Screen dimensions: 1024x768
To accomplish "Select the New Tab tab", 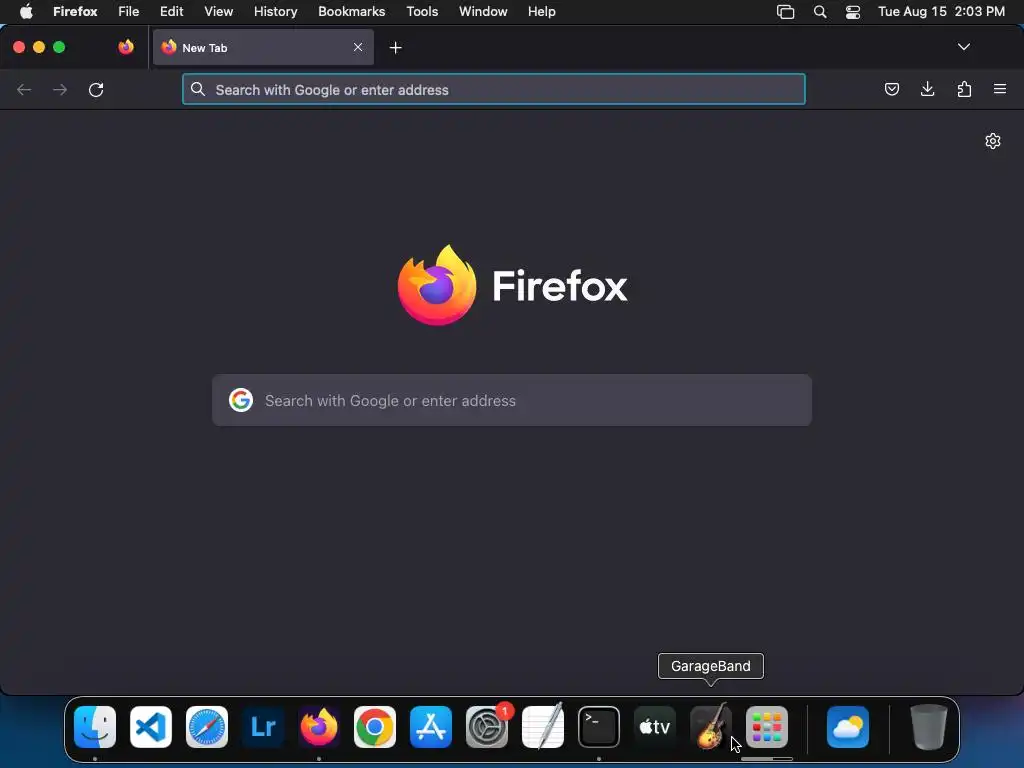I will click(263, 47).
